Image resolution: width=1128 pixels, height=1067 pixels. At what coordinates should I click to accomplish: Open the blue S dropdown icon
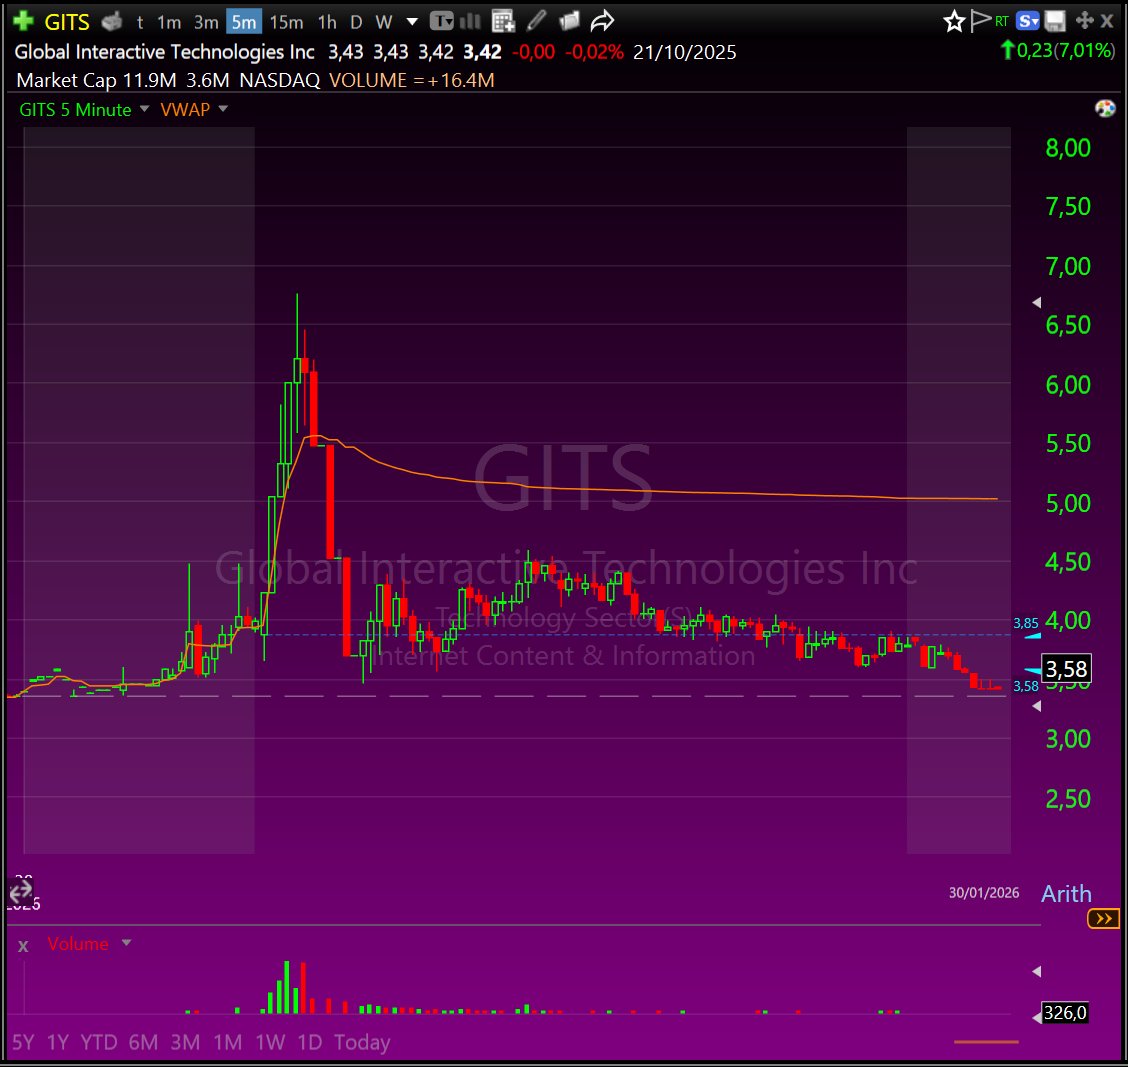pos(1027,22)
